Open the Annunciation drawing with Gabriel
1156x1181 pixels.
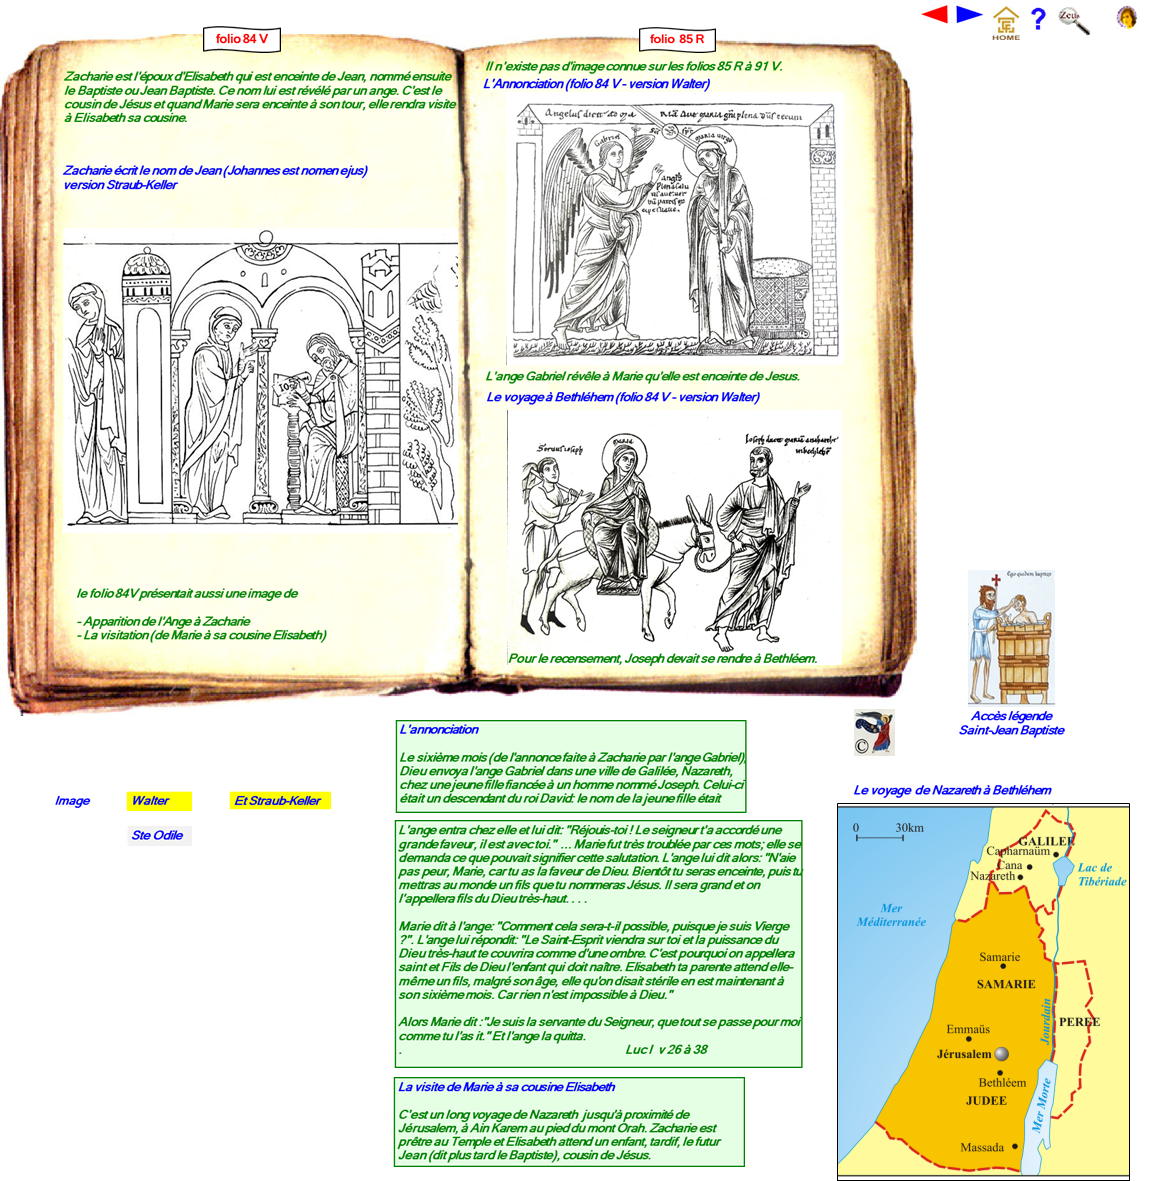[676, 230]
